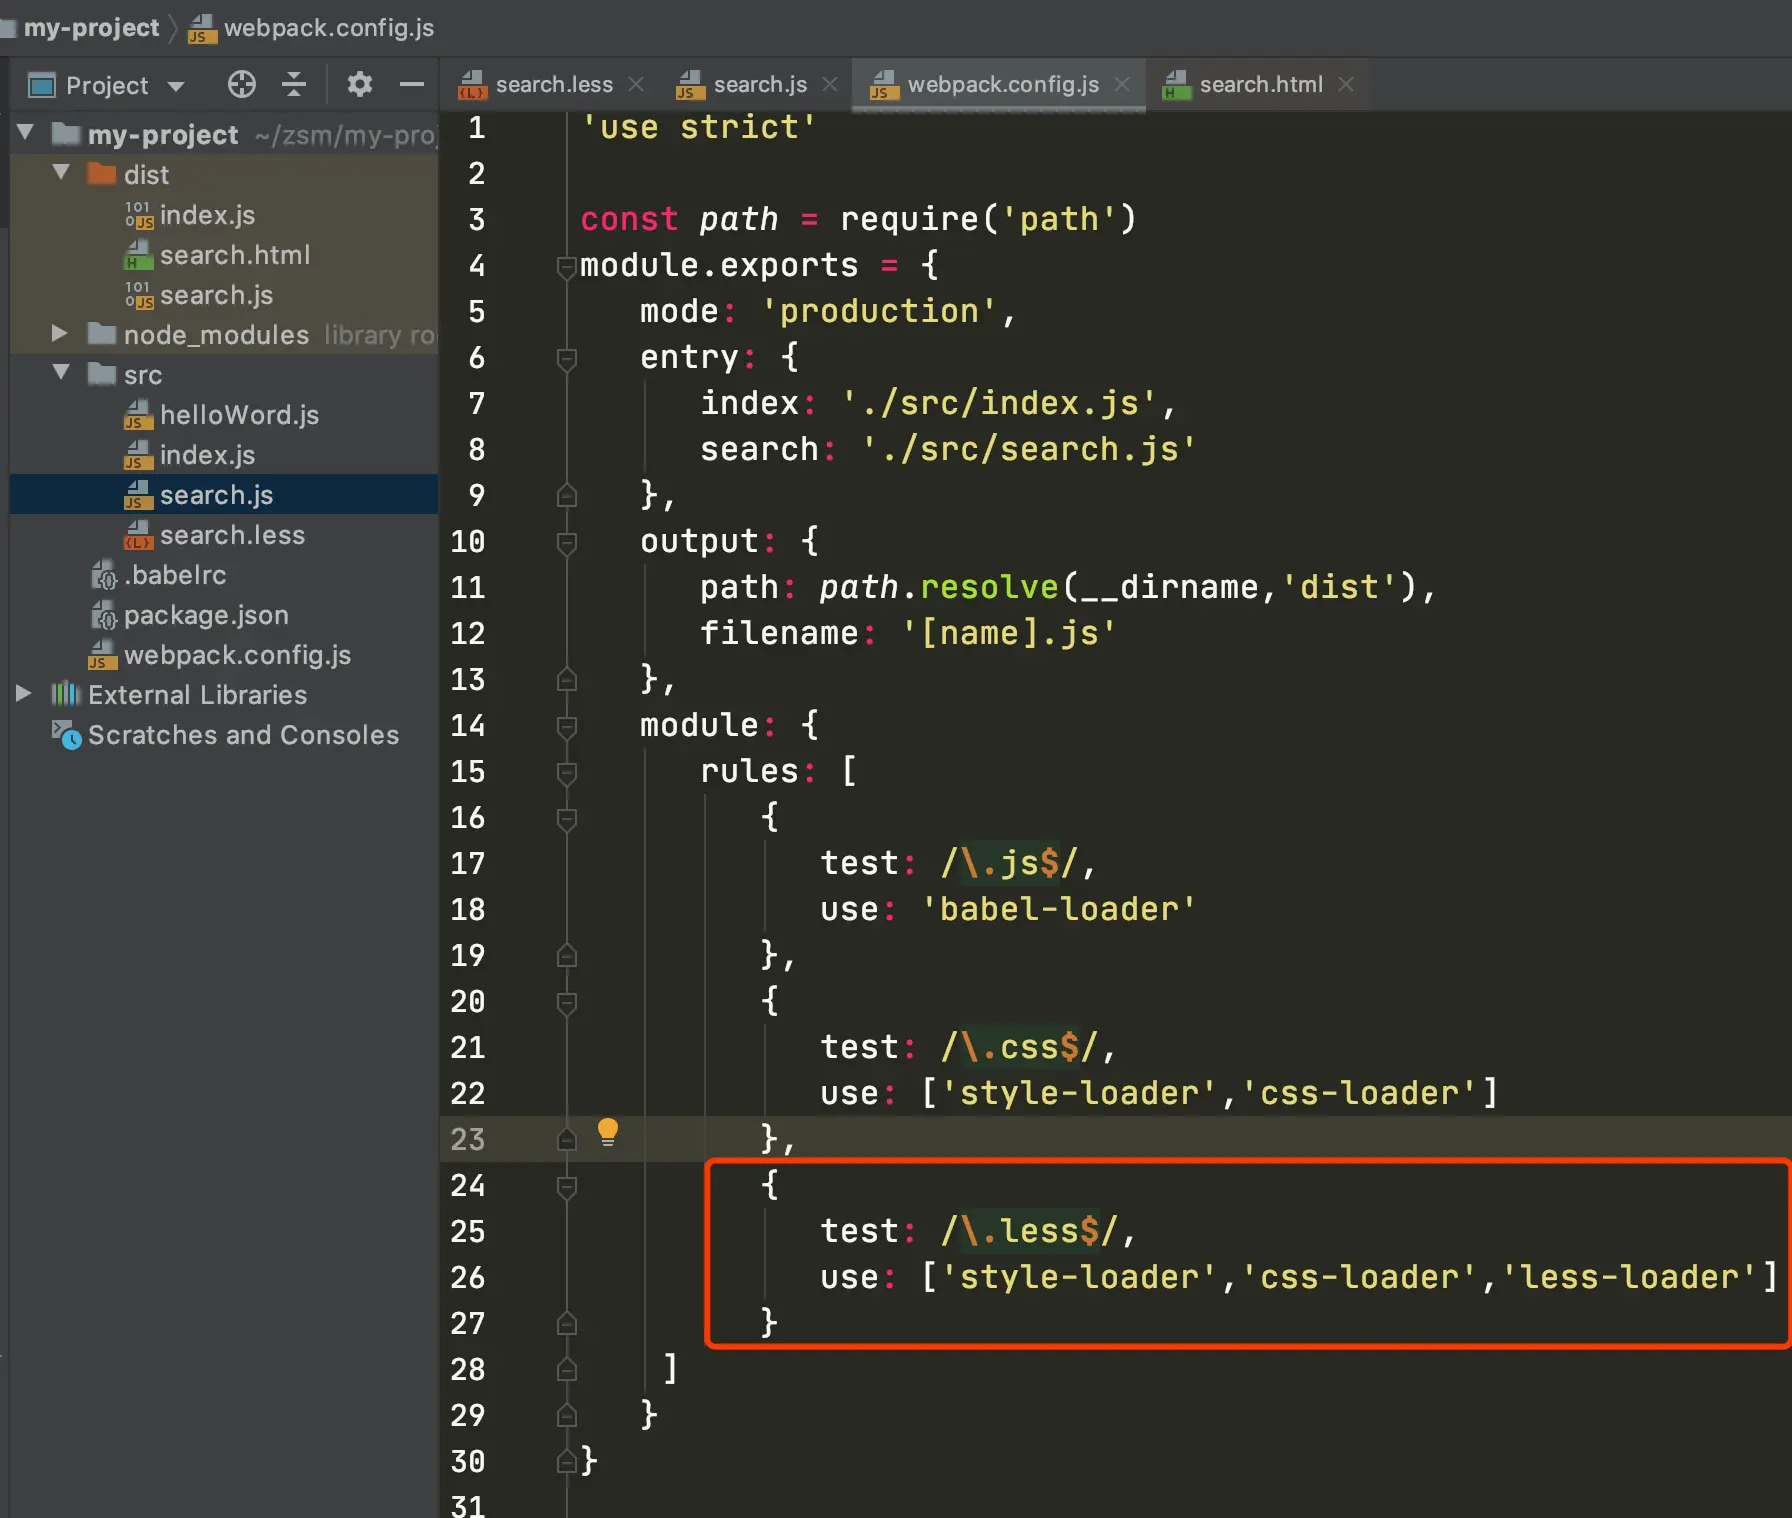1792x1518 pixels.
Task: Click my-project in the breadcrumb bar
Action: 91,28
